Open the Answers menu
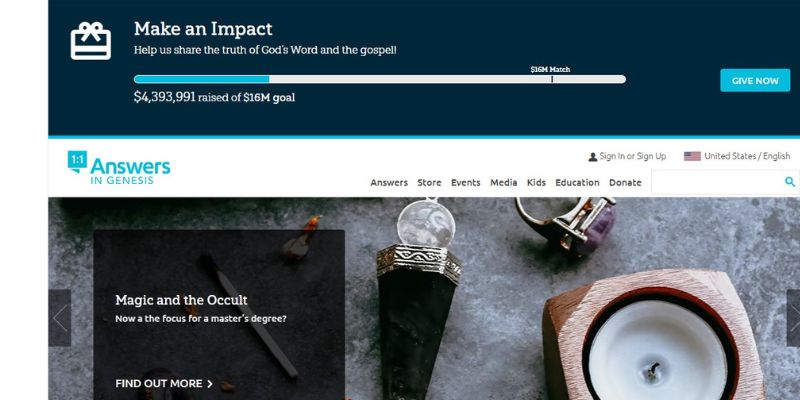Viewport: 800px width, 400px height. [x=389, y=183]
